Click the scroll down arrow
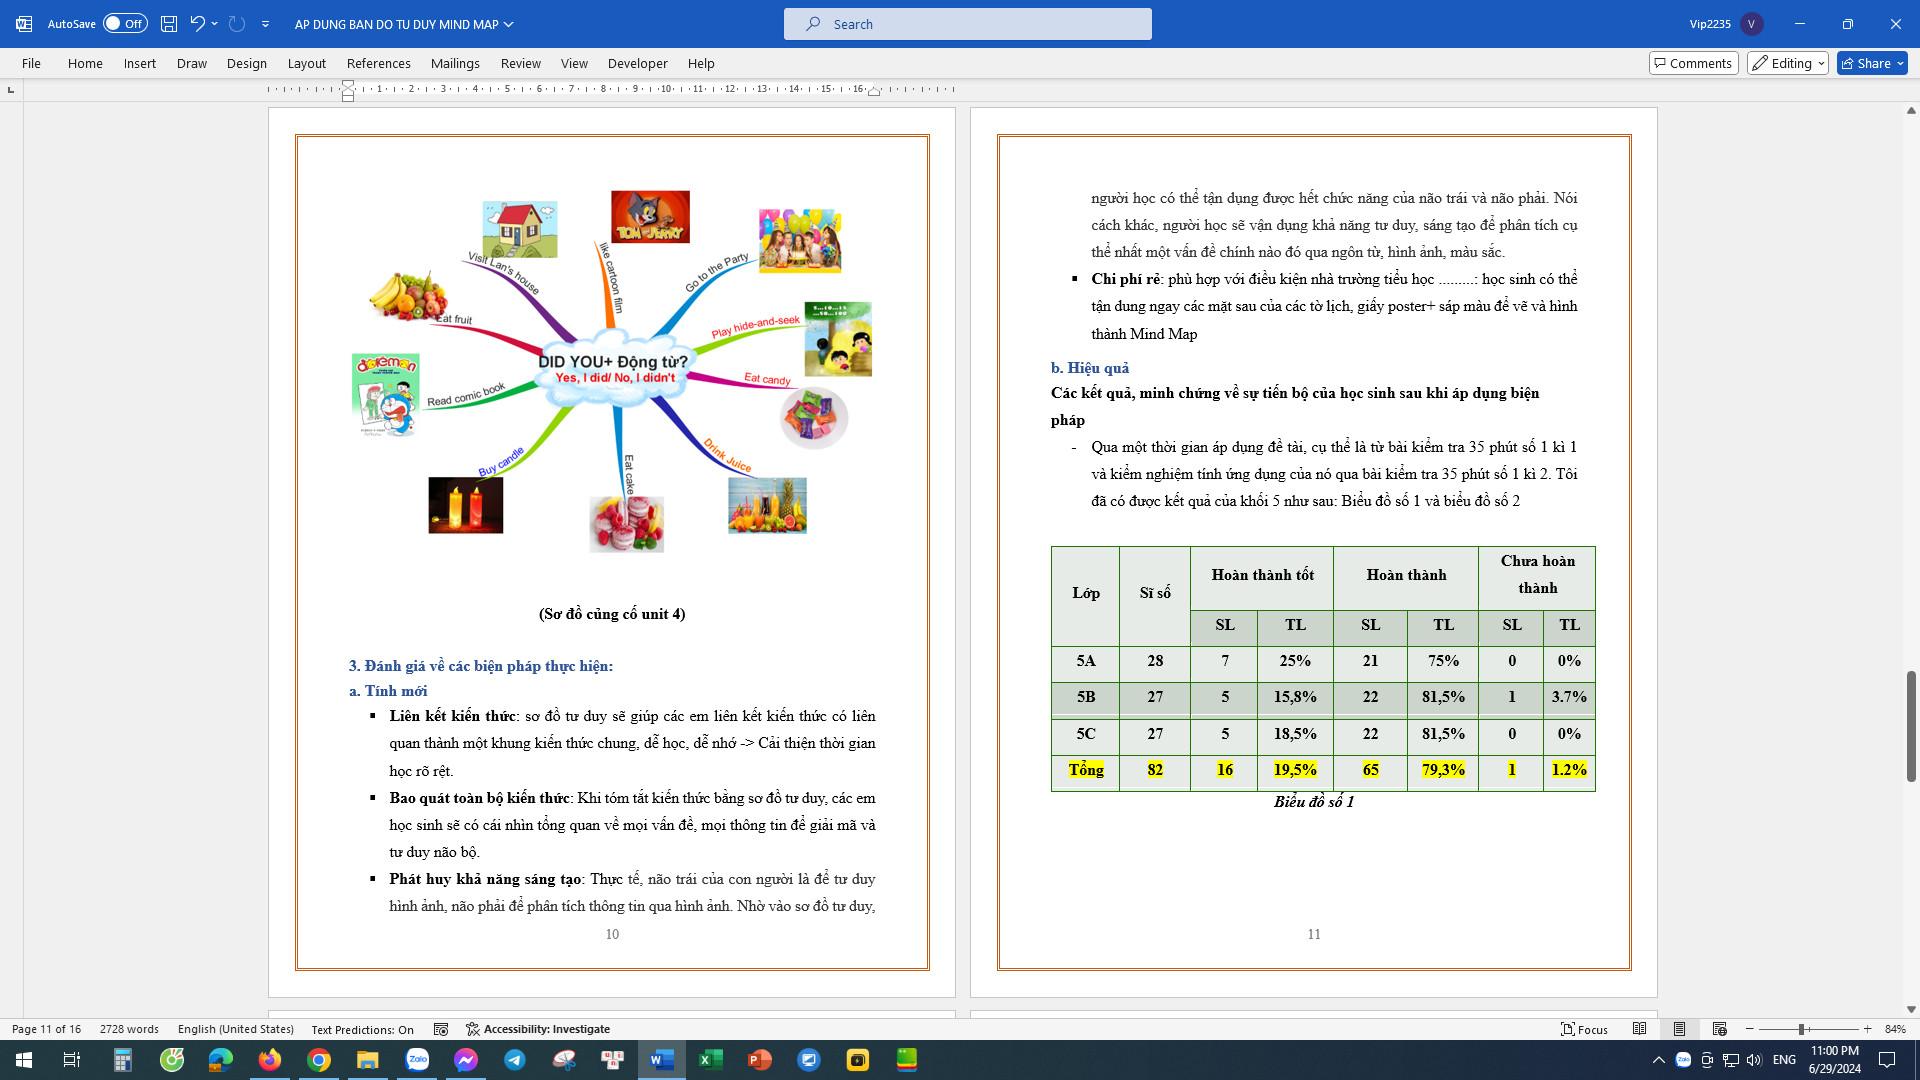This screenshot has height=1080, width=1920. click(x=1911, y=1009)
